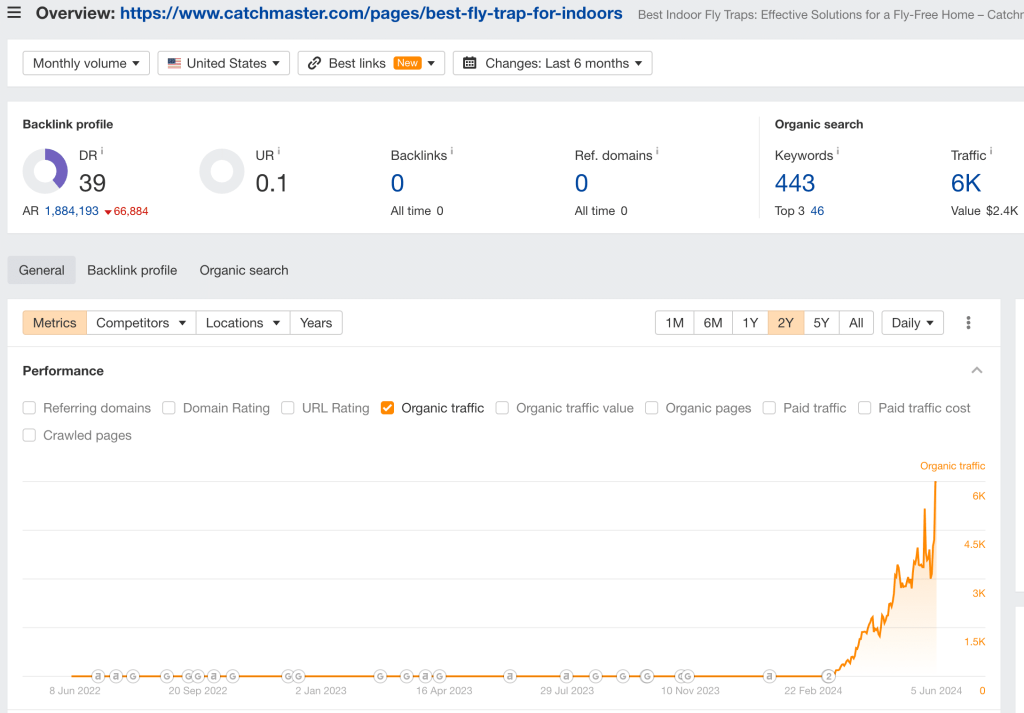Viewport: 1024px width, 713px height.
Task: Set chart range to 6M
Action: coord(712,323)
